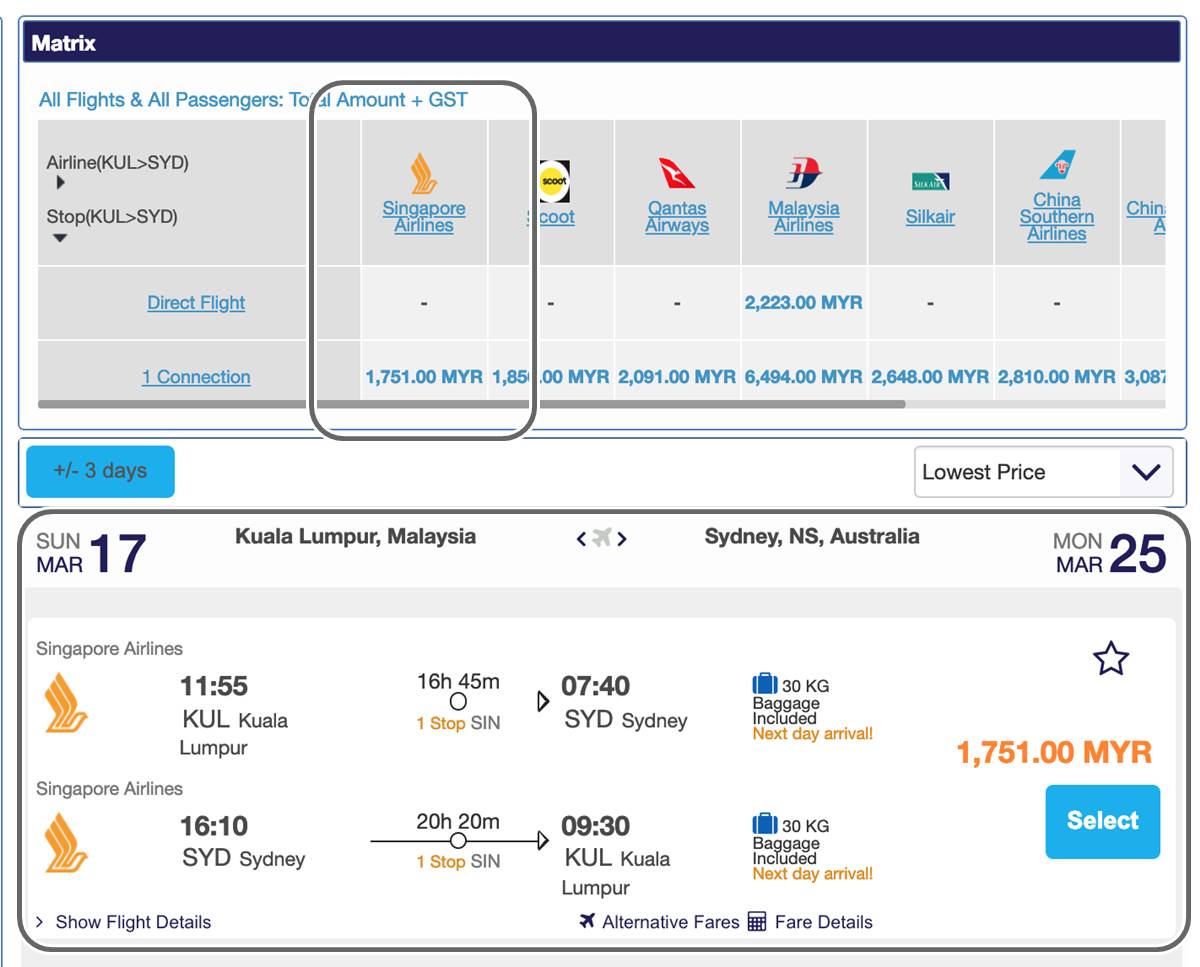The image size is (1200, 967).
Task: Click the 07:40 arrival time
Action: (596, 687)
